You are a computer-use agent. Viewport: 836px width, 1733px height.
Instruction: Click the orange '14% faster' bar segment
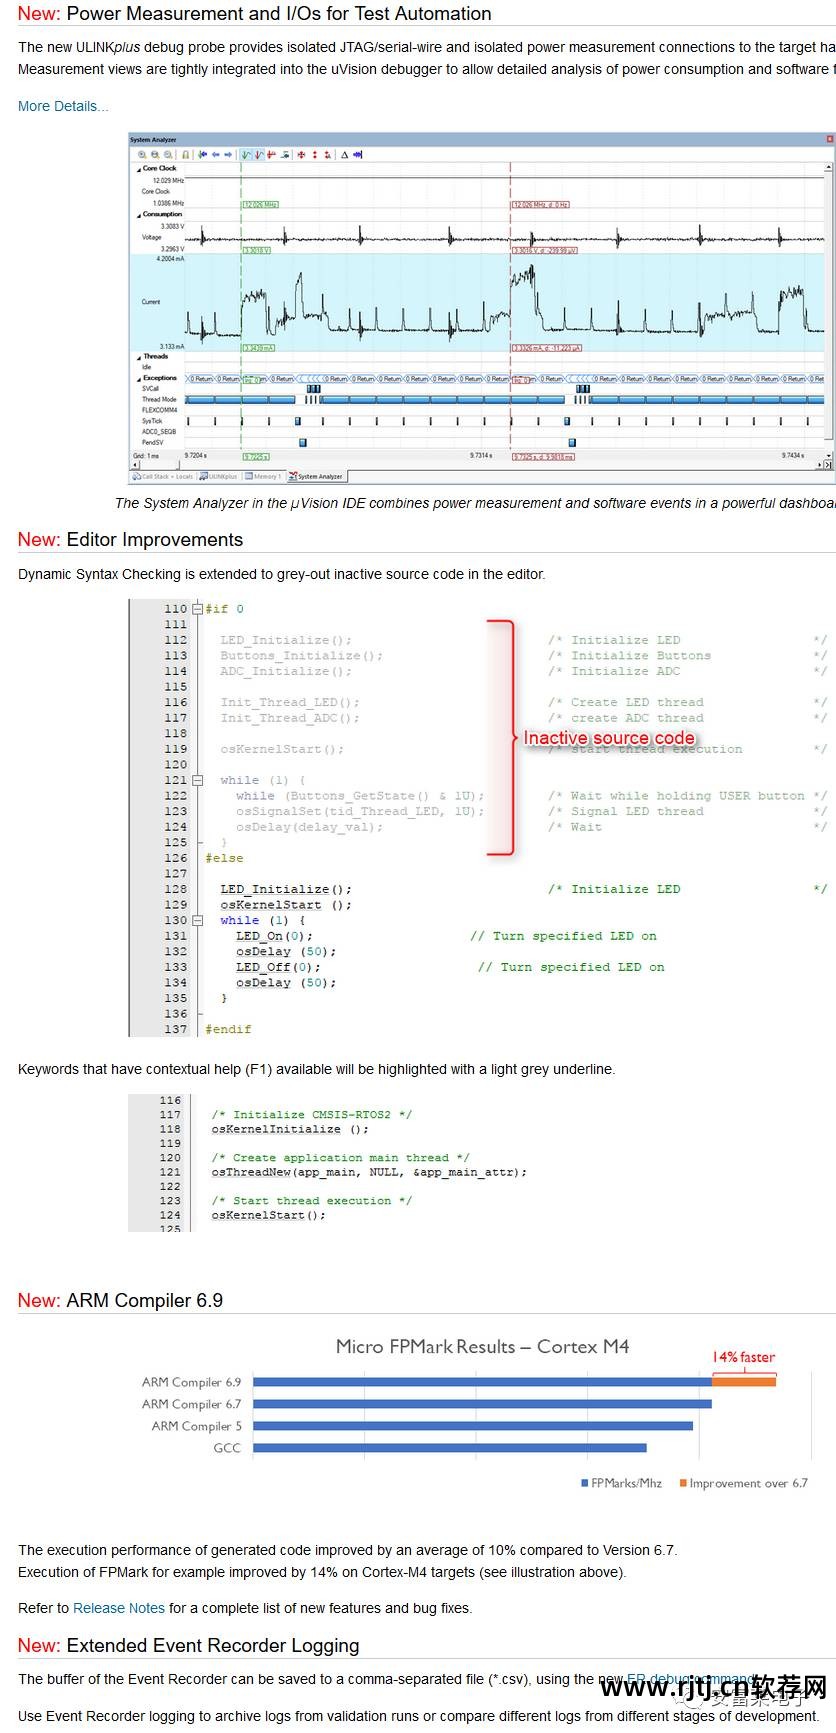(744, 1382)
